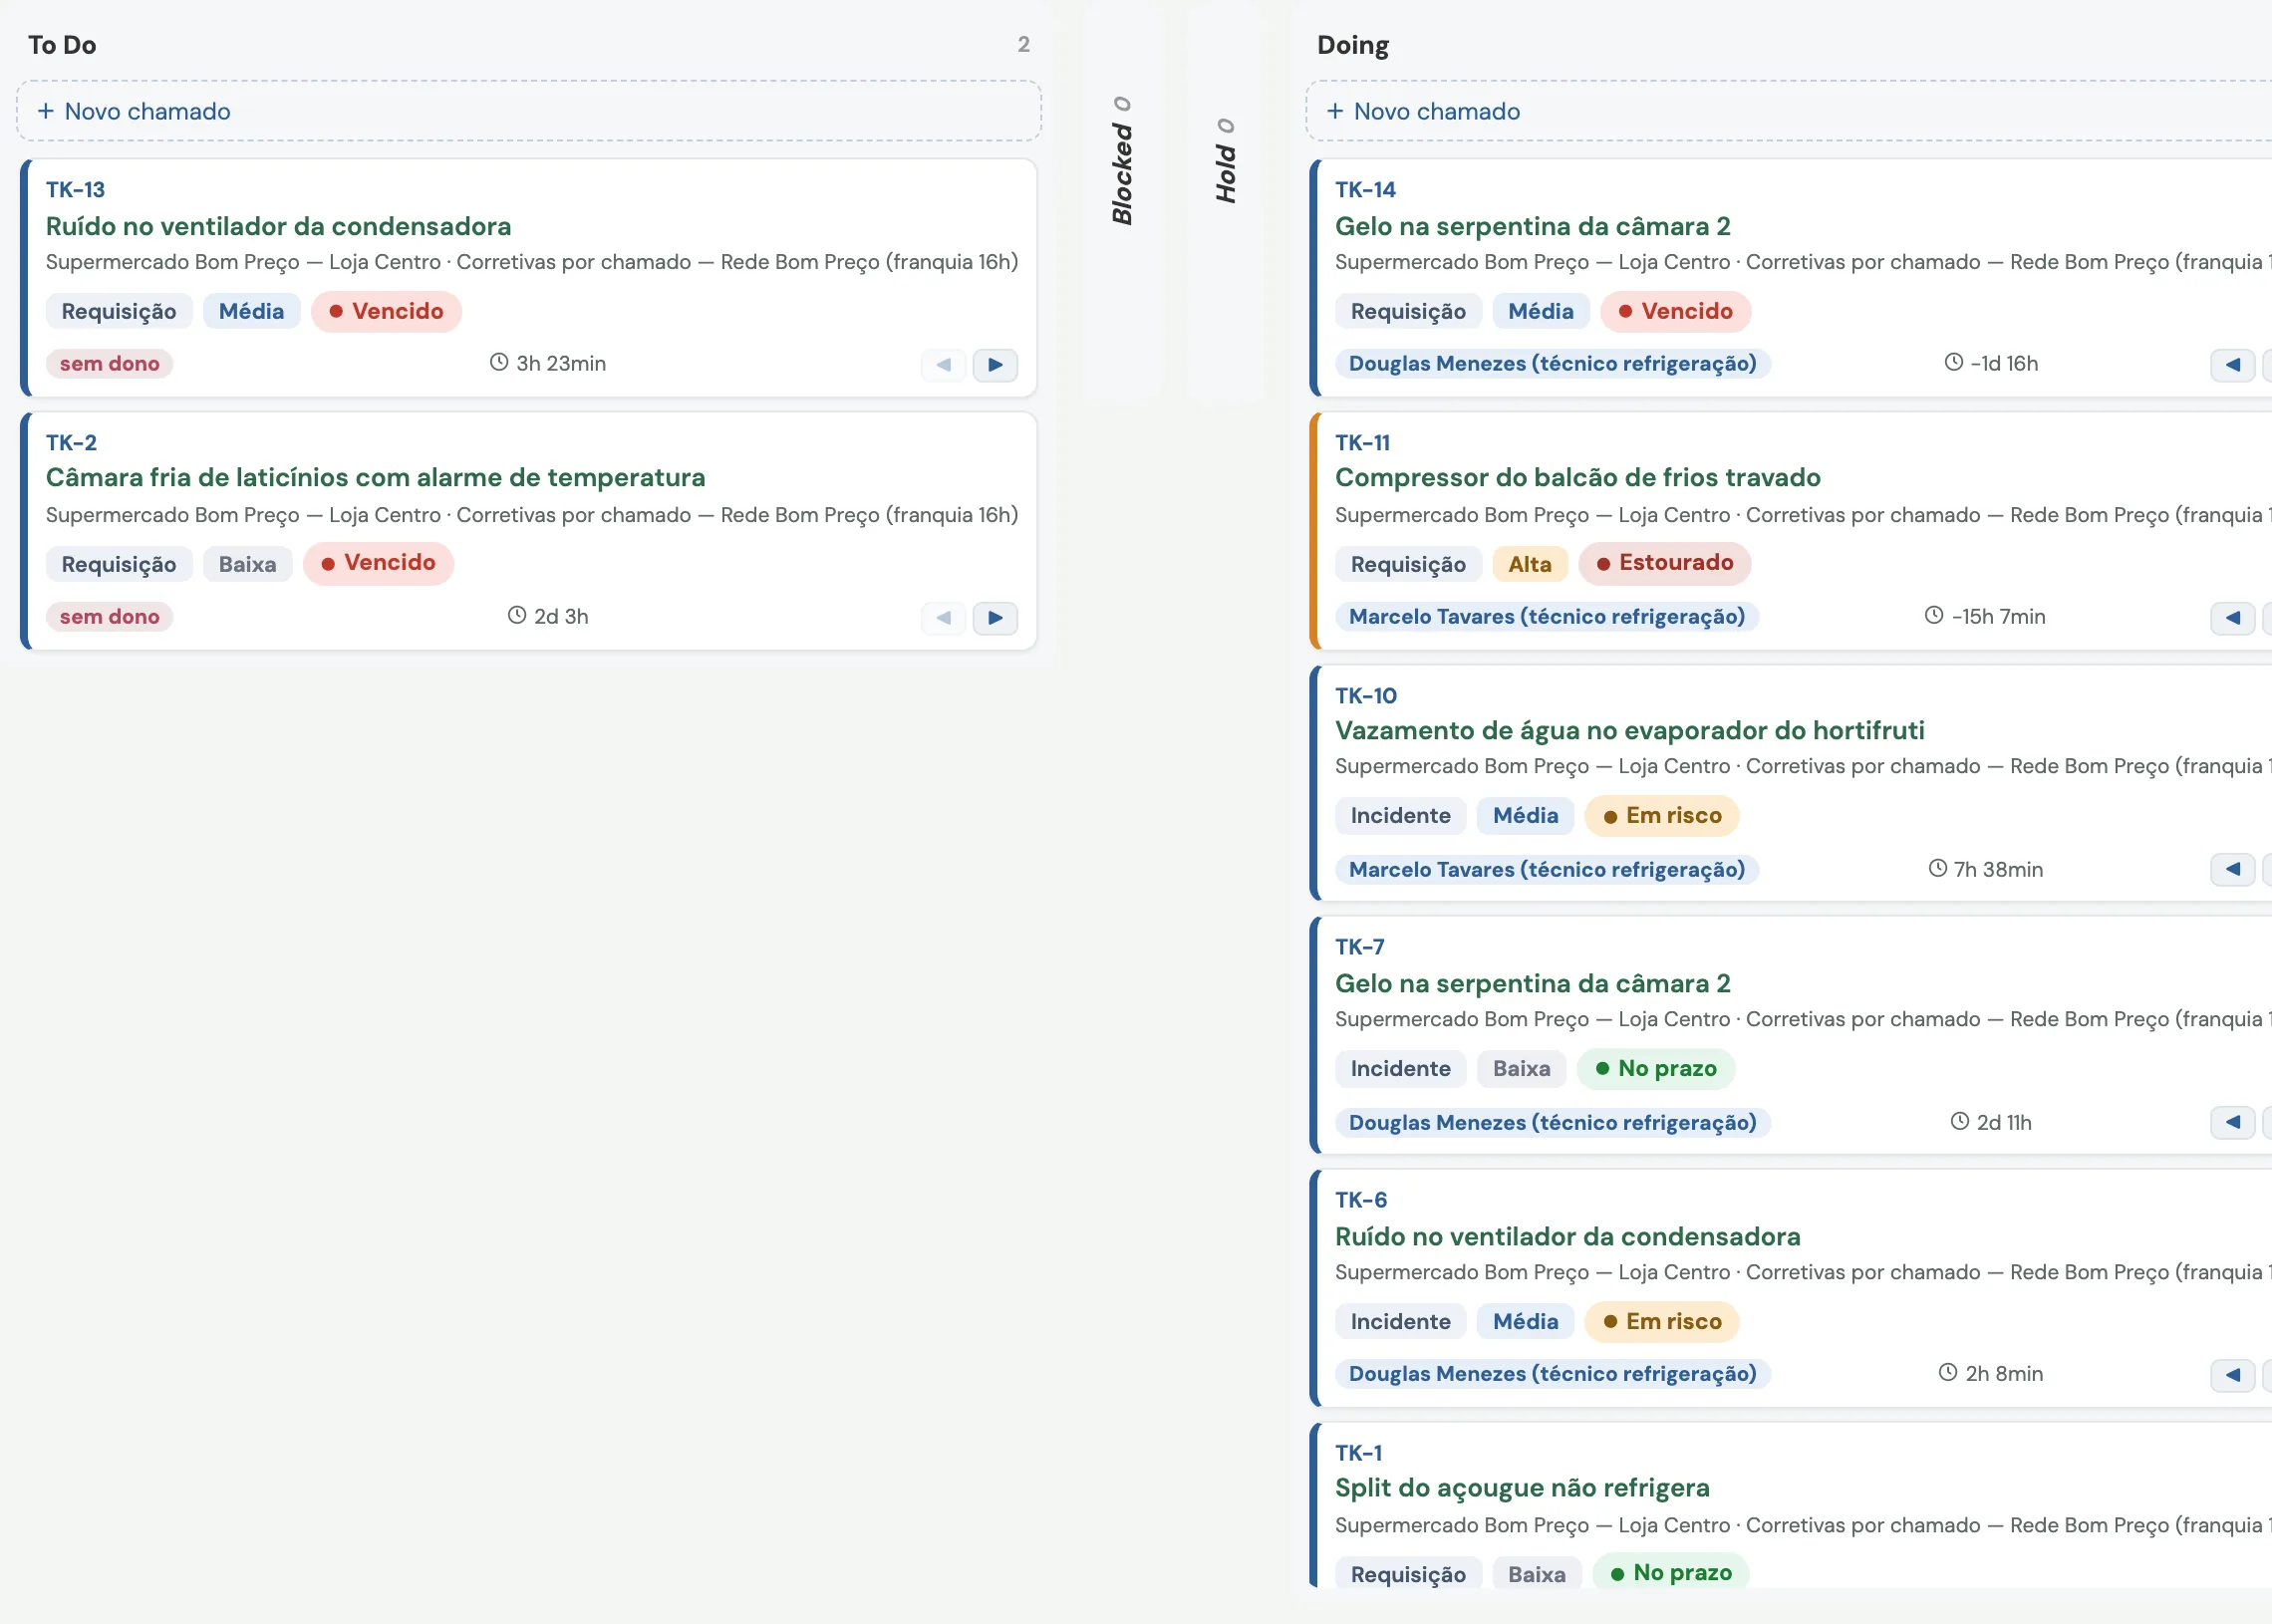Open Vazamento de água no evaporador ticket
Screen dimensions: 2272x1624
tap(1629, 731)
